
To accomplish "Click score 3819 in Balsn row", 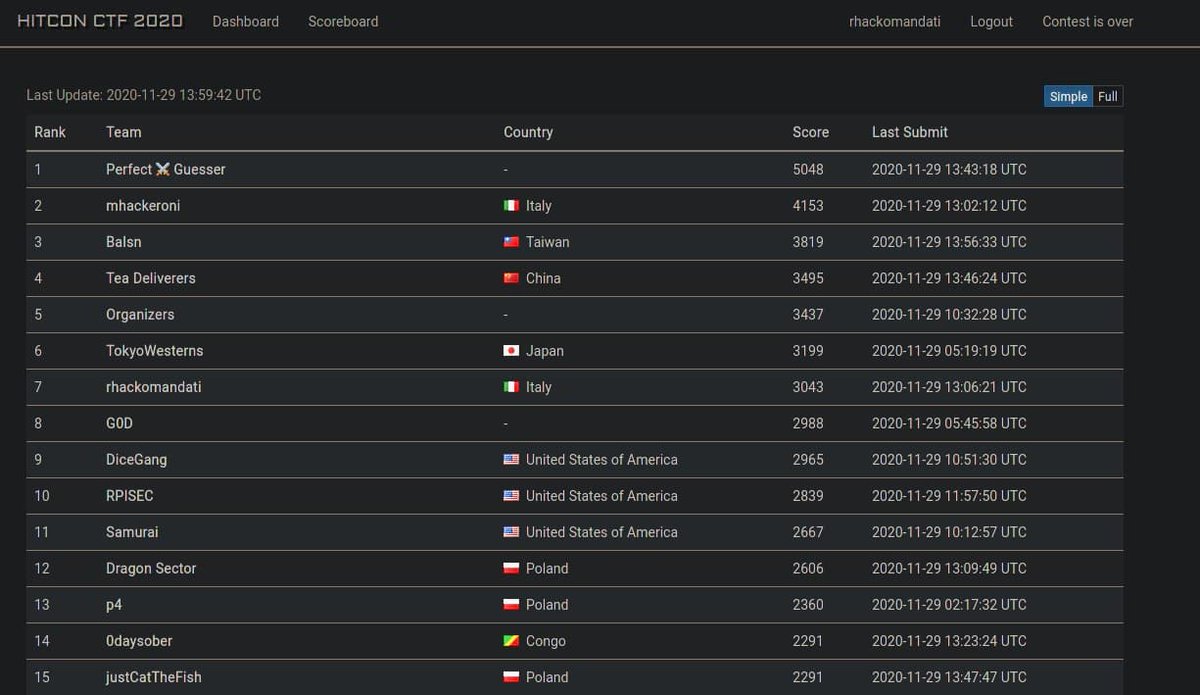I will point(808,242).
